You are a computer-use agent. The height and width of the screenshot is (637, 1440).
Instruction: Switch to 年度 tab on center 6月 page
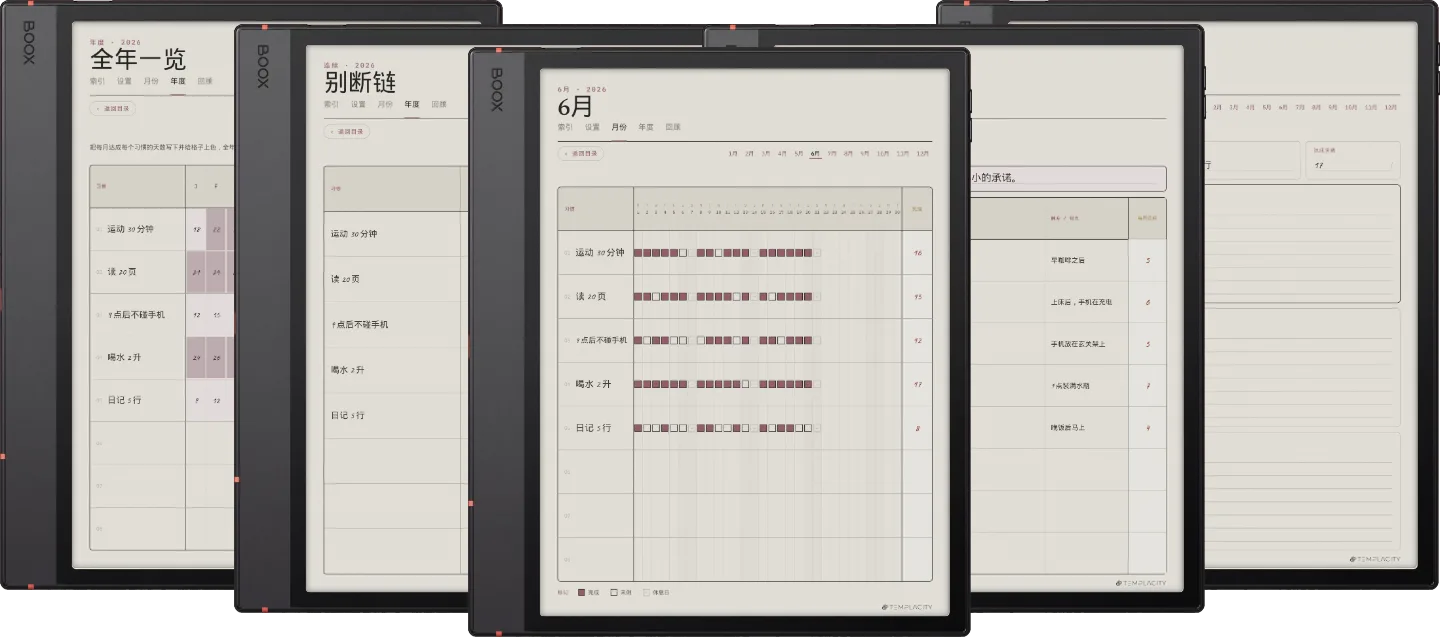(646, 127)
